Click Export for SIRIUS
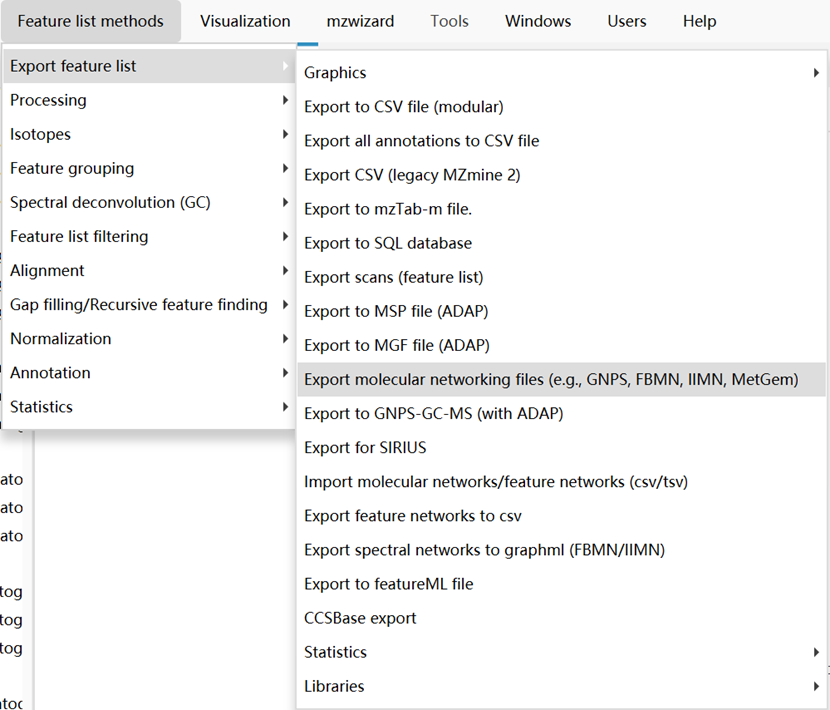Viewport: 830px width, 710px height. pos(365,447)
